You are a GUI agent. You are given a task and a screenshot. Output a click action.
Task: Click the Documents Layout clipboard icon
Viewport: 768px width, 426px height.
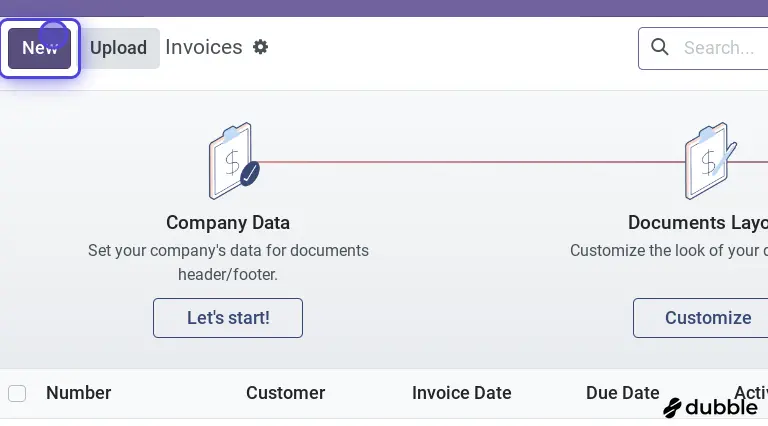click(710, 161)
